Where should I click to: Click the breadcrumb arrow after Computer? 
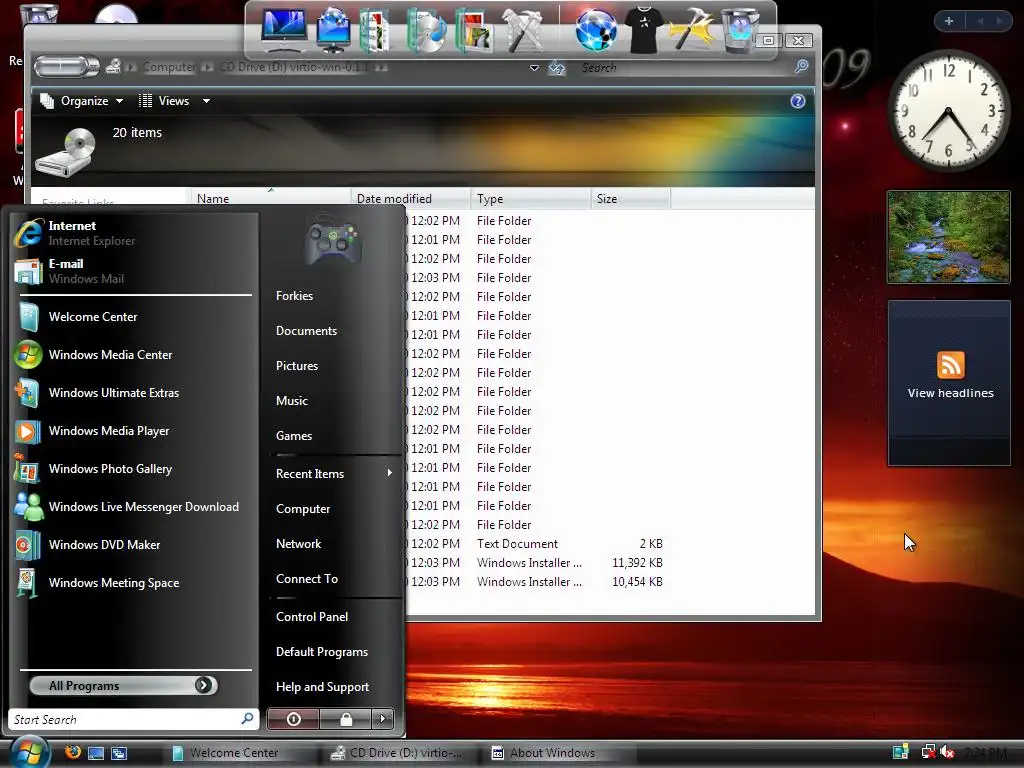point(207,67)
